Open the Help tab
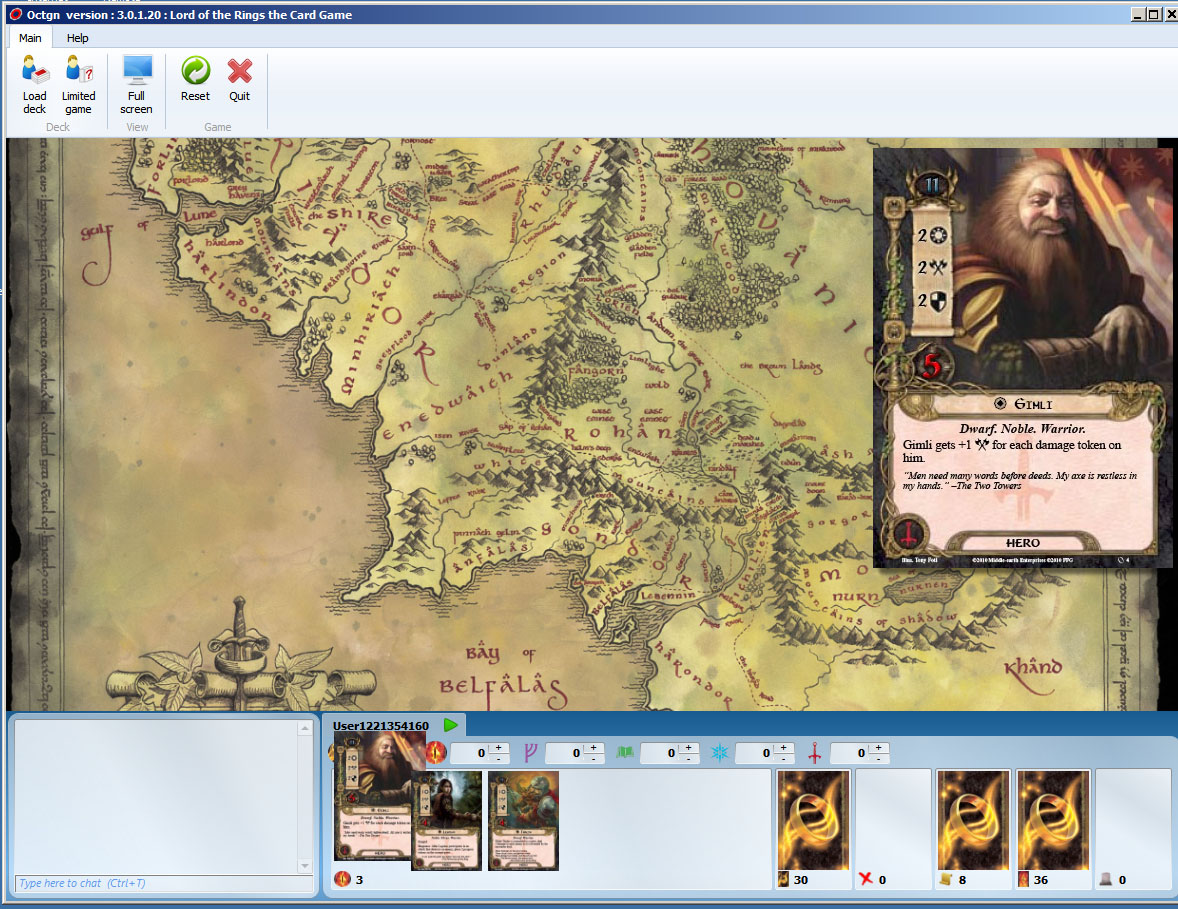The height and width of the screenshot is (909, 1178). (x=77, y=38)
